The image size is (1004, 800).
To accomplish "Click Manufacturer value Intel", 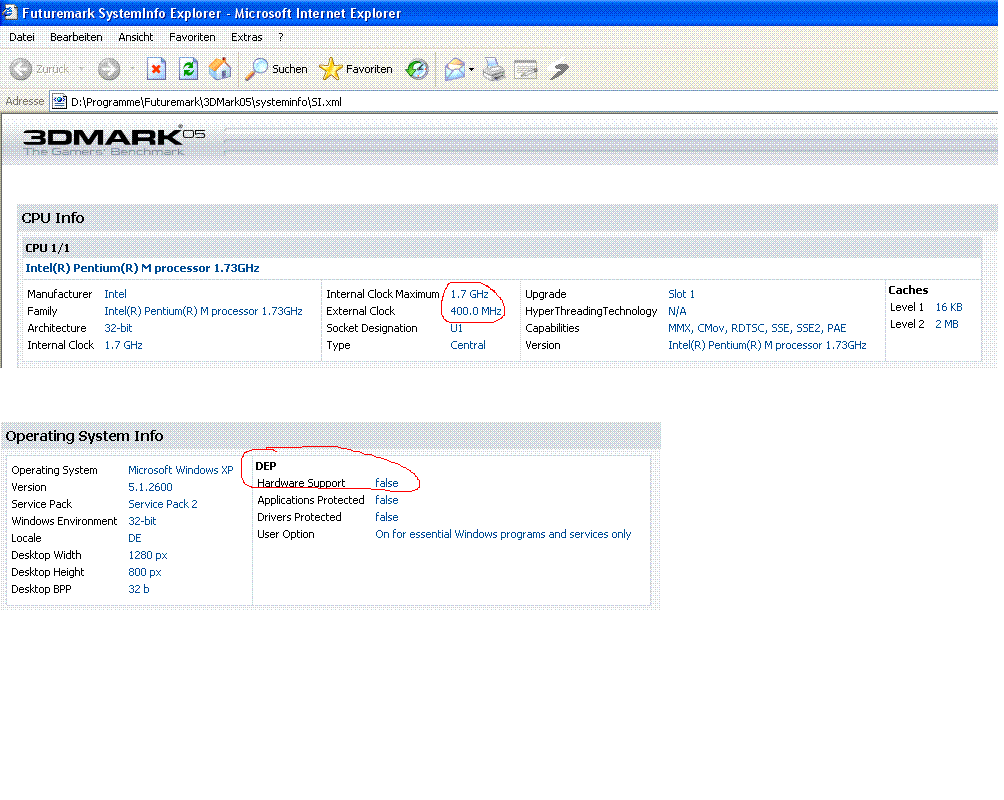I will pos(115,294).
